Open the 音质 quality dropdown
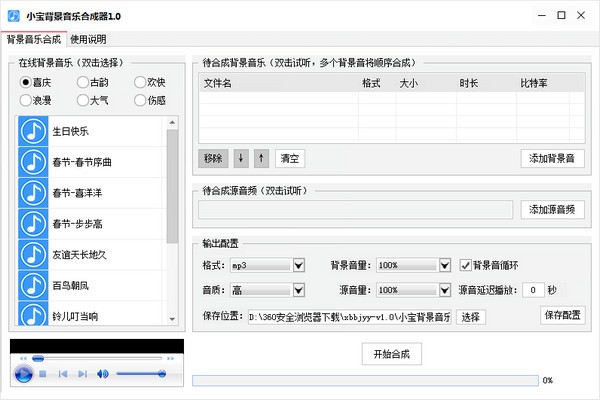The image size is (600, 400). (298, 290)
